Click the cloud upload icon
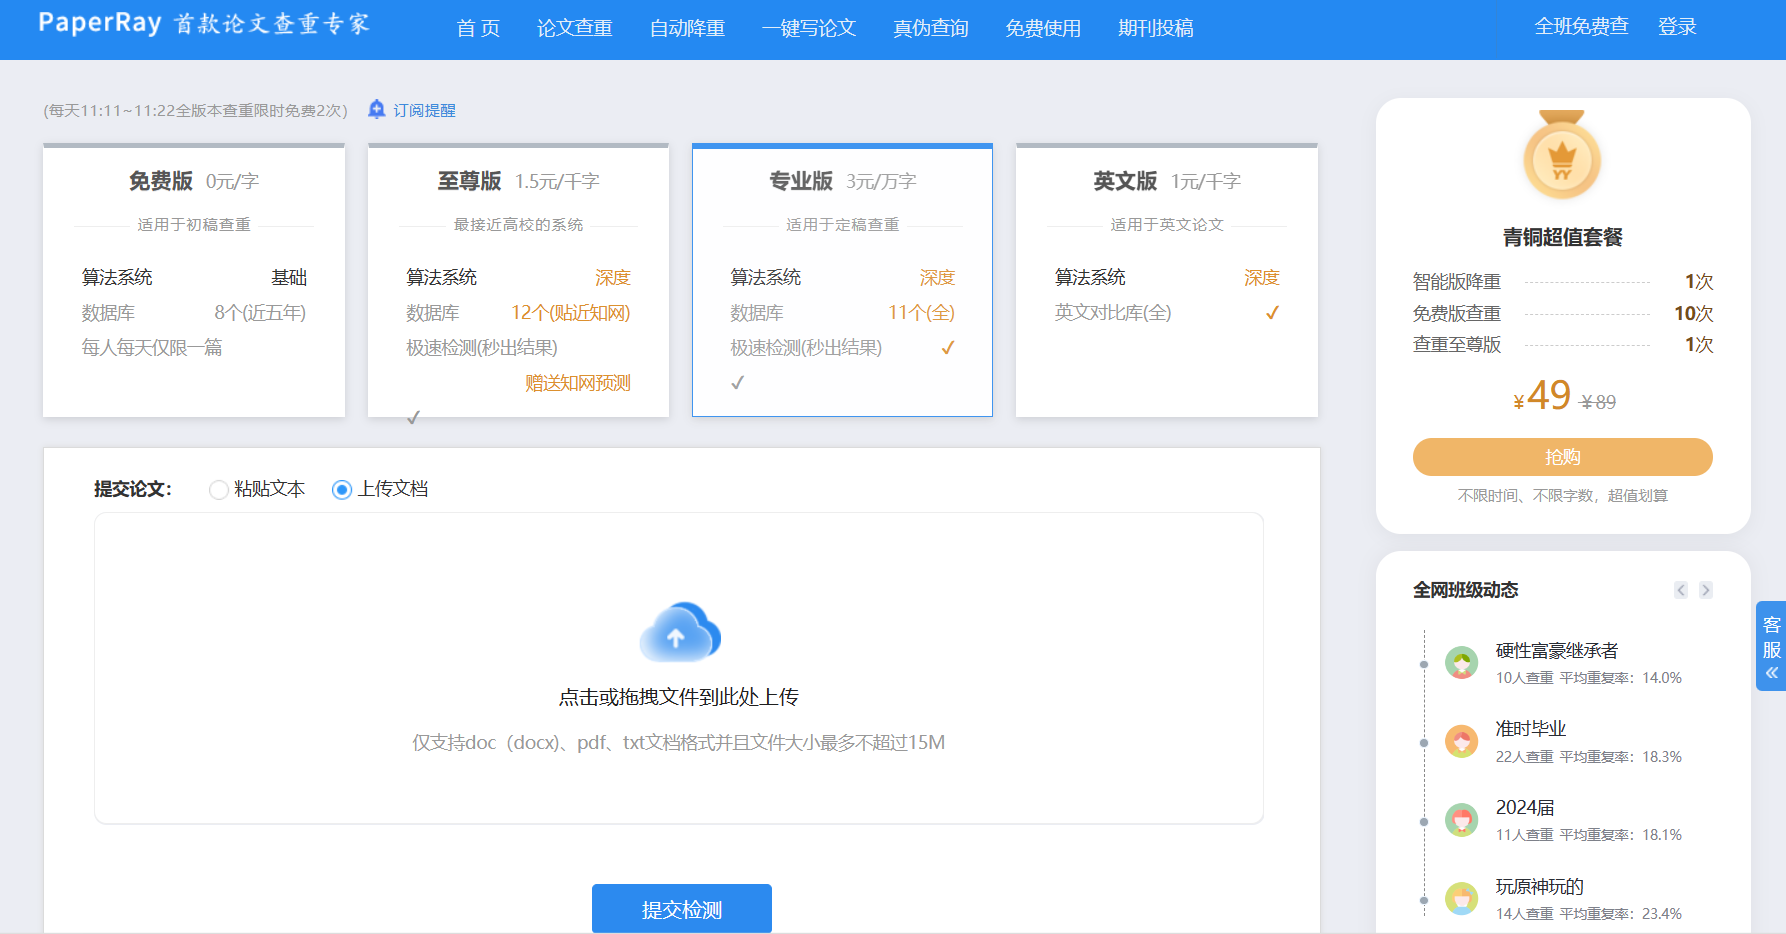Viewport: 1786px width, 934px height. [x=680, y=632]
